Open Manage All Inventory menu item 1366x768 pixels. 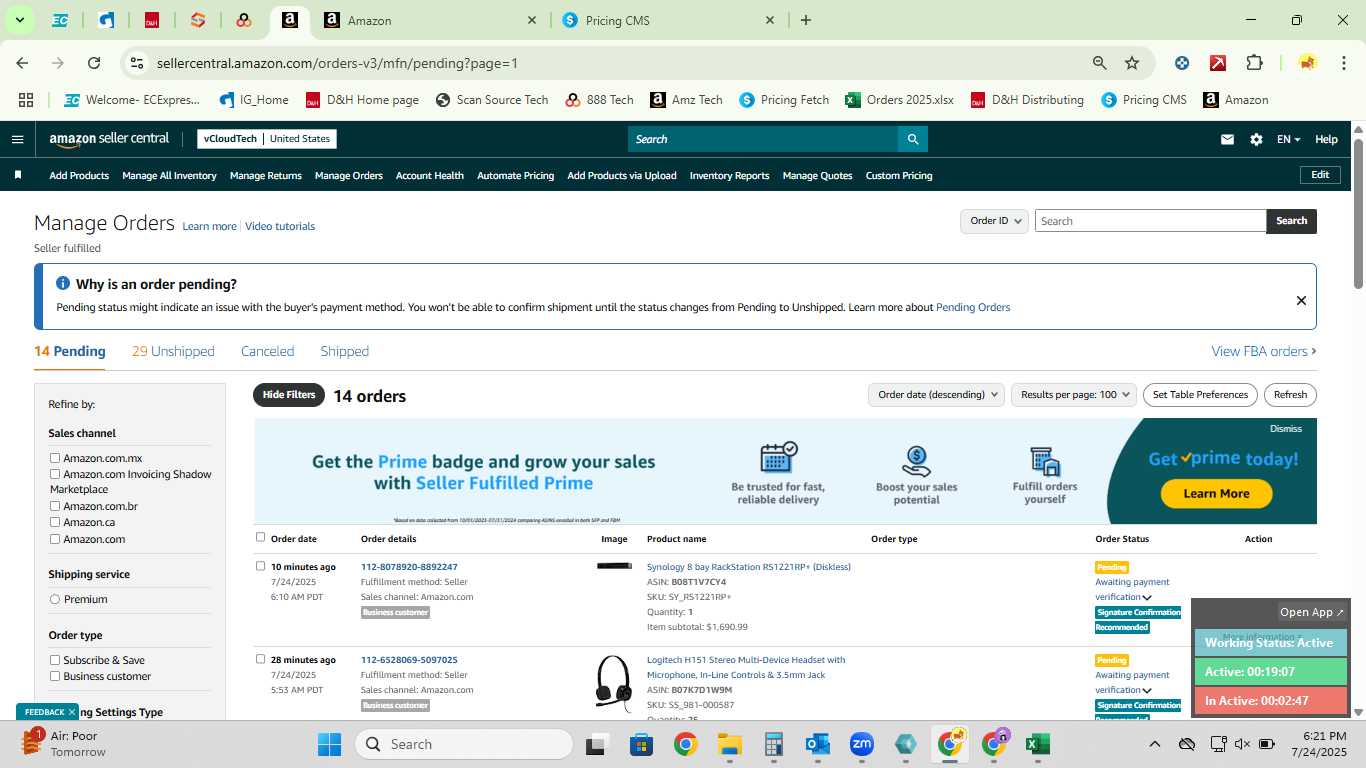tap(169, 175)
